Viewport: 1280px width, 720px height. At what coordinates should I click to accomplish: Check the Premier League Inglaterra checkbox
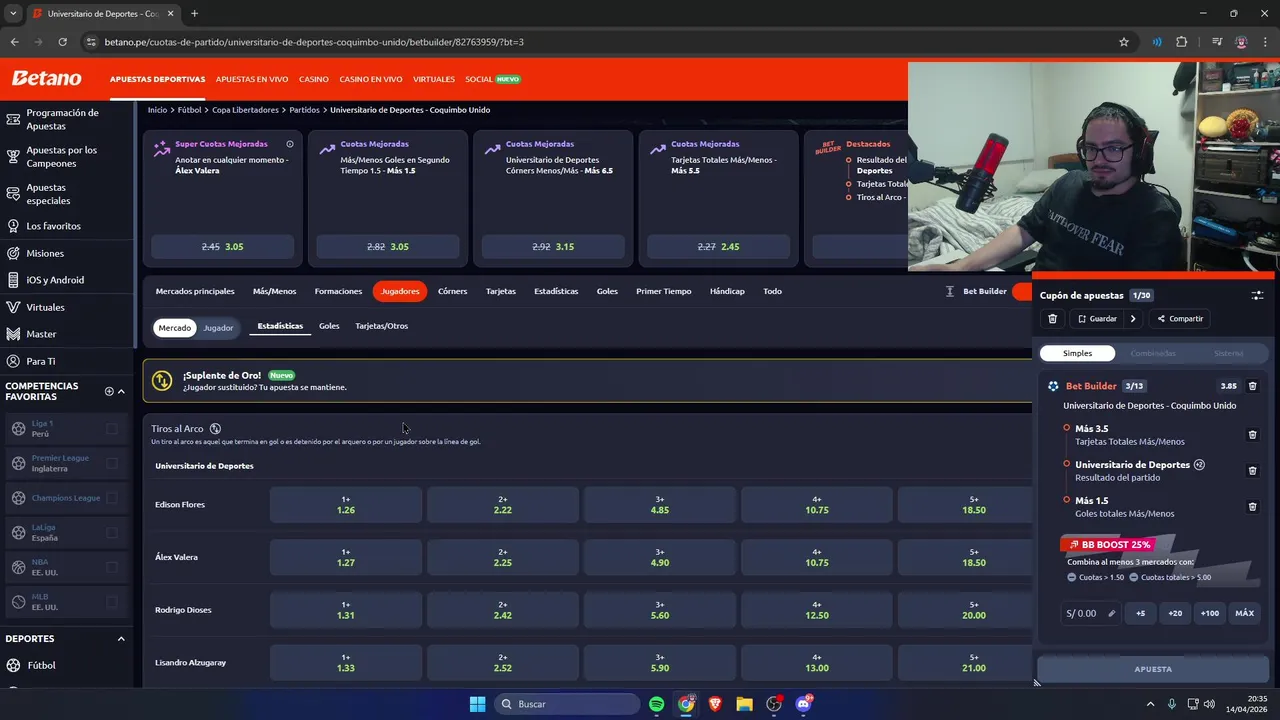[112, 463]
